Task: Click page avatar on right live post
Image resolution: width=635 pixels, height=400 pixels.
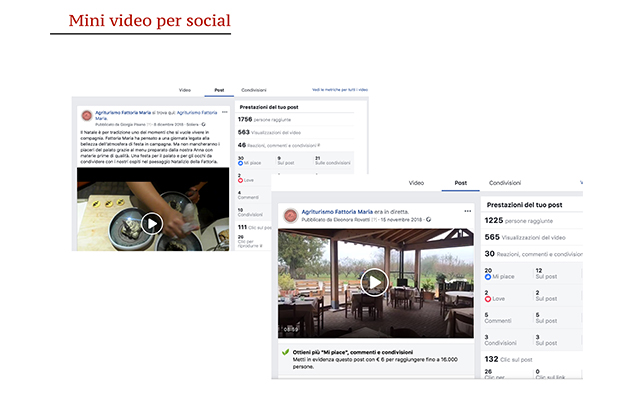Action: click(290, 215)
